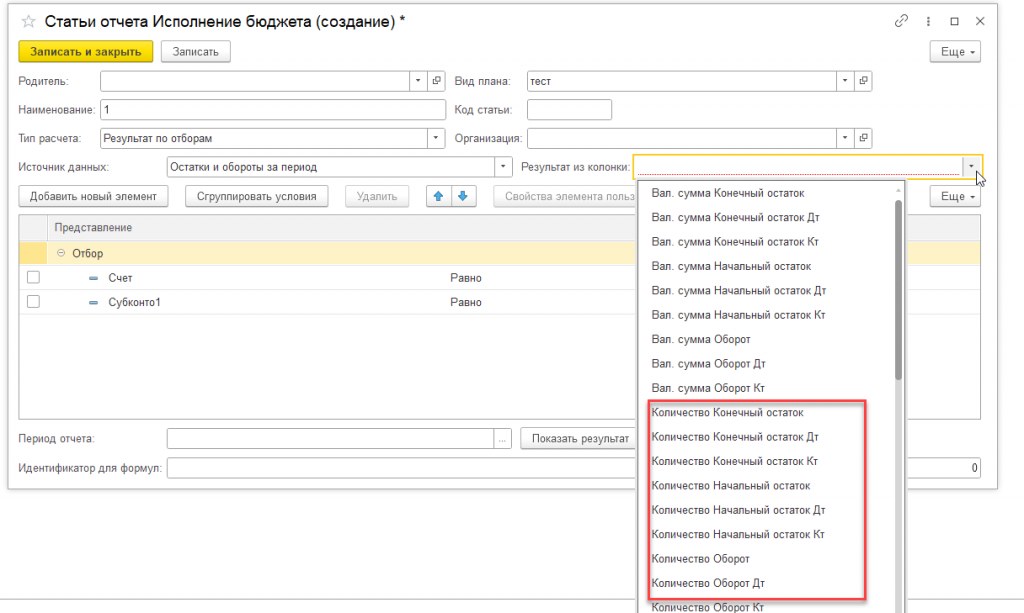Open top Еще menu button
1024x613 pixels.
(x=955, y=52)
